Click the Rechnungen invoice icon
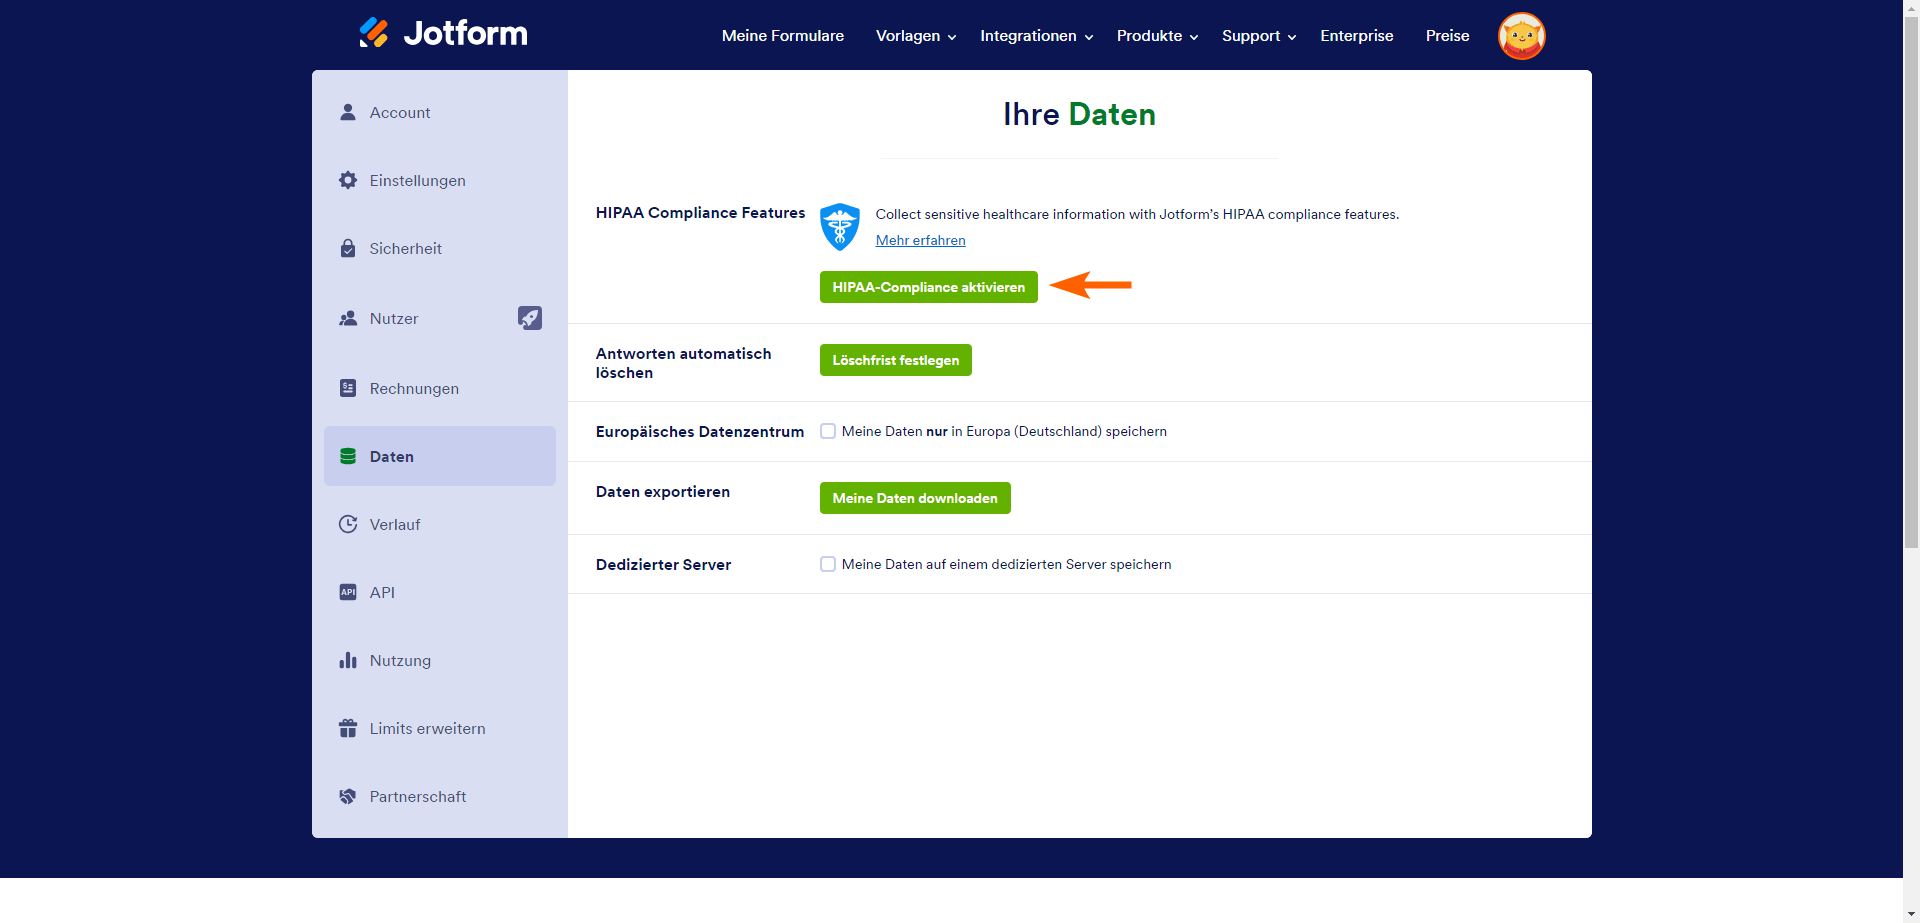This screenshot has height=923, width=1920. tap(348, 388)
